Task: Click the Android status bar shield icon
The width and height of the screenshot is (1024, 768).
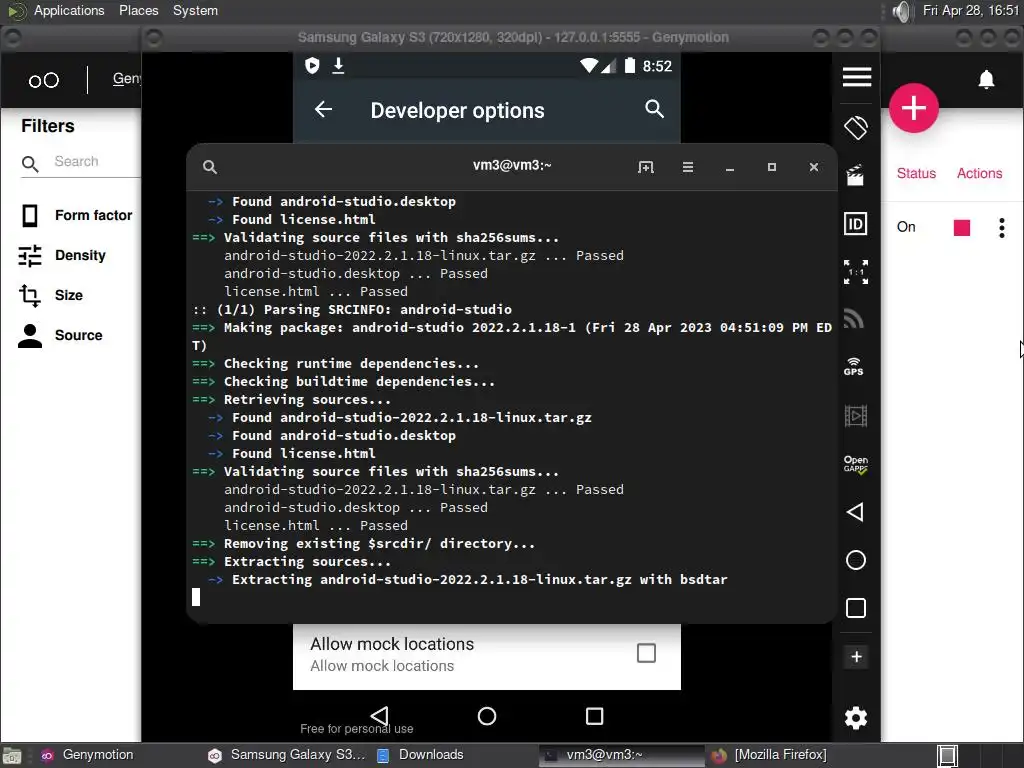Action: [312, 65]
